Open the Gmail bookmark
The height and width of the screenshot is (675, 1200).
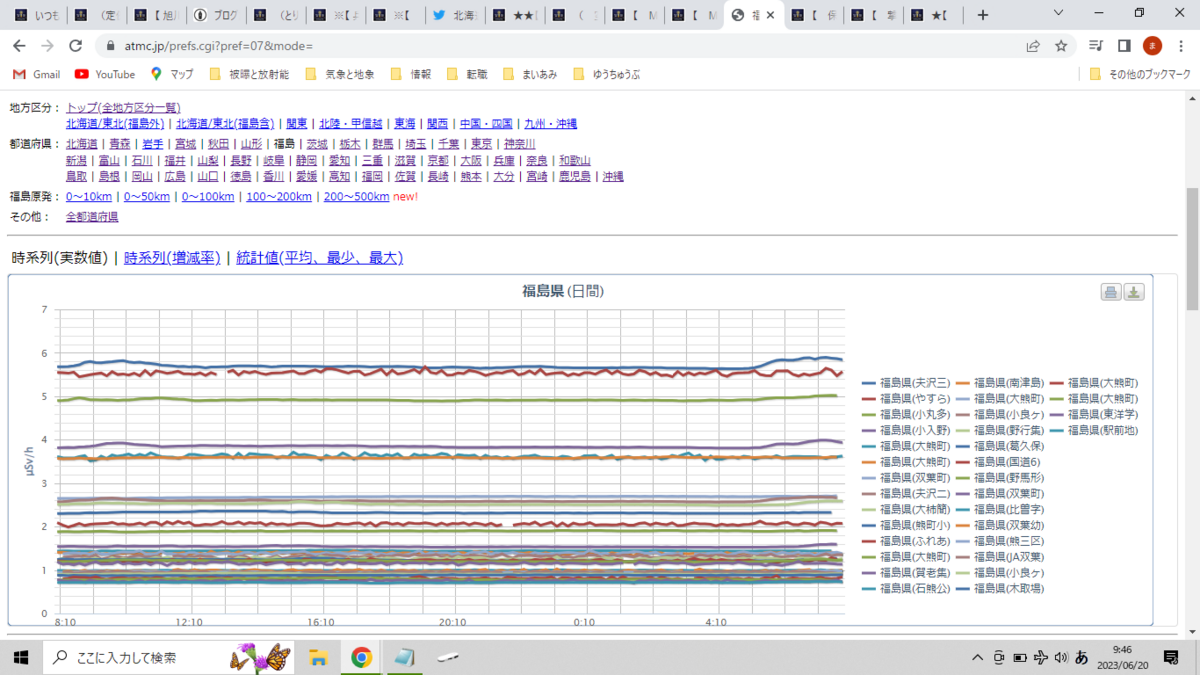click(36, 74)
